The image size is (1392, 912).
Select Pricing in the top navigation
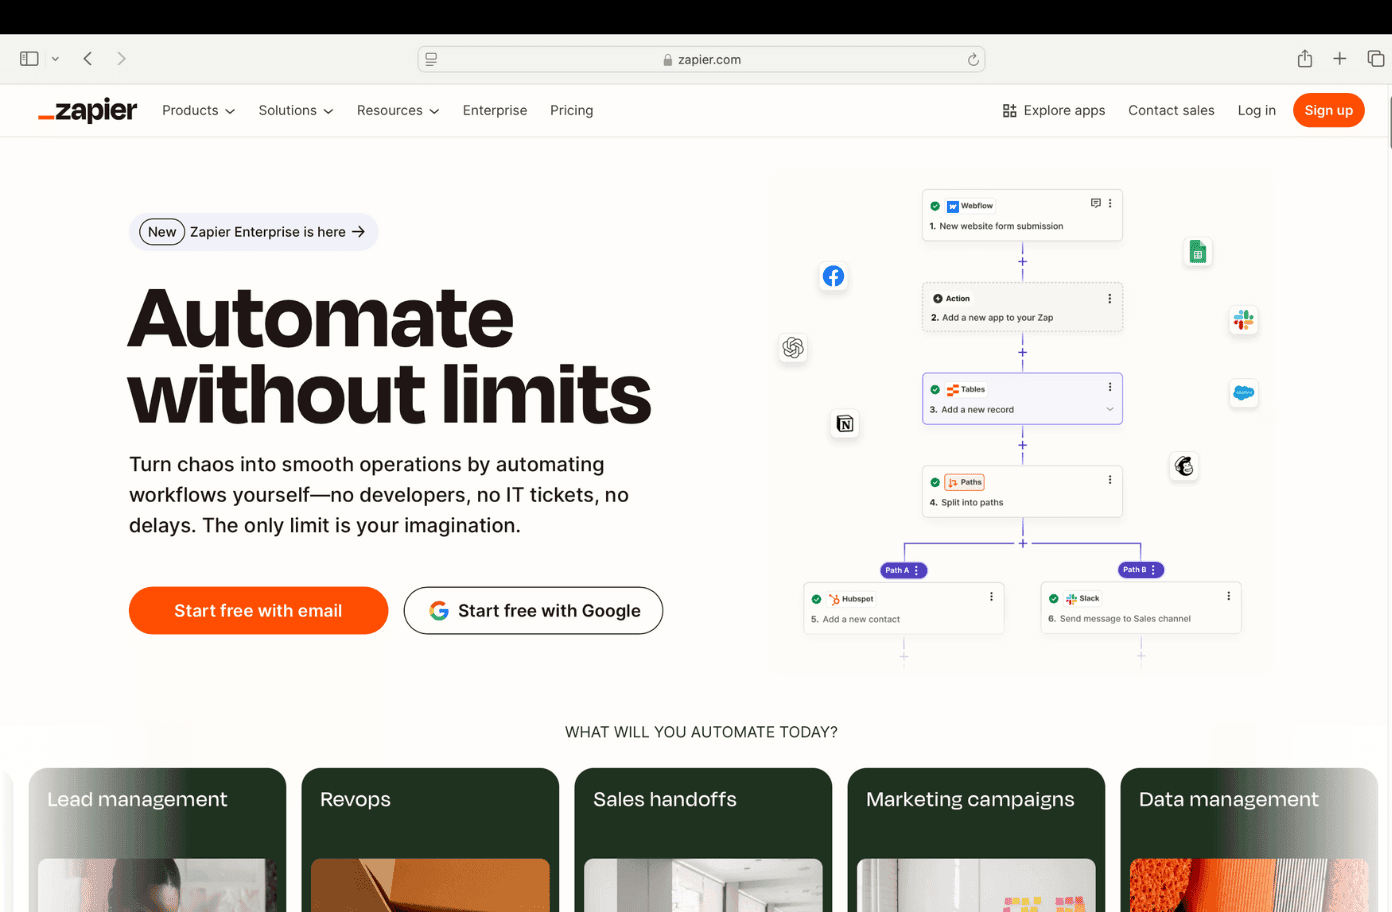pyautogui.click(x=571, y=110)
